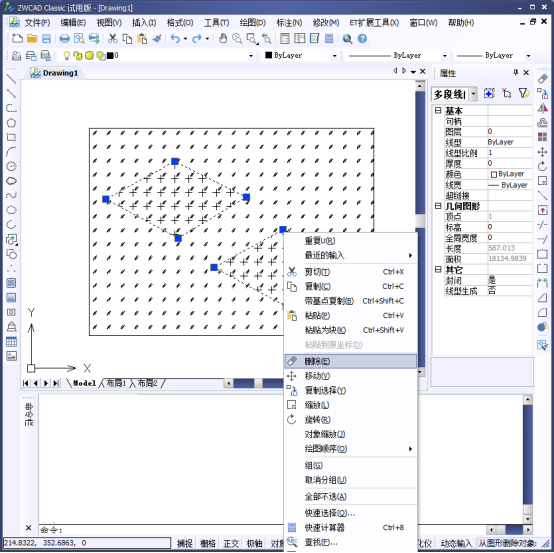
Task: Click the Print icon in main toolbar
Action: [64, 39]
